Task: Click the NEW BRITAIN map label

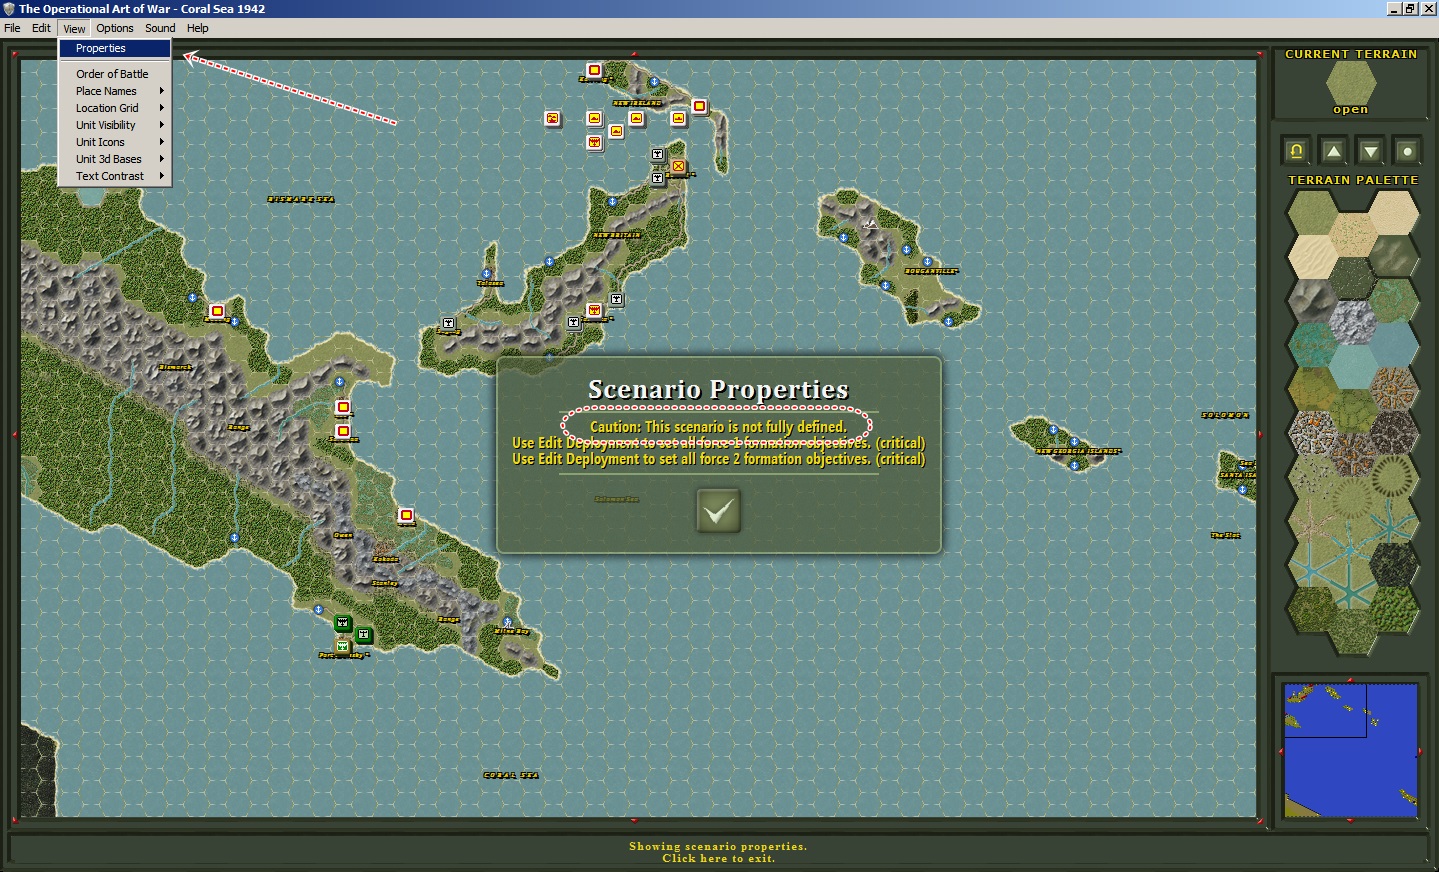Action: click(x=617, y=235)
